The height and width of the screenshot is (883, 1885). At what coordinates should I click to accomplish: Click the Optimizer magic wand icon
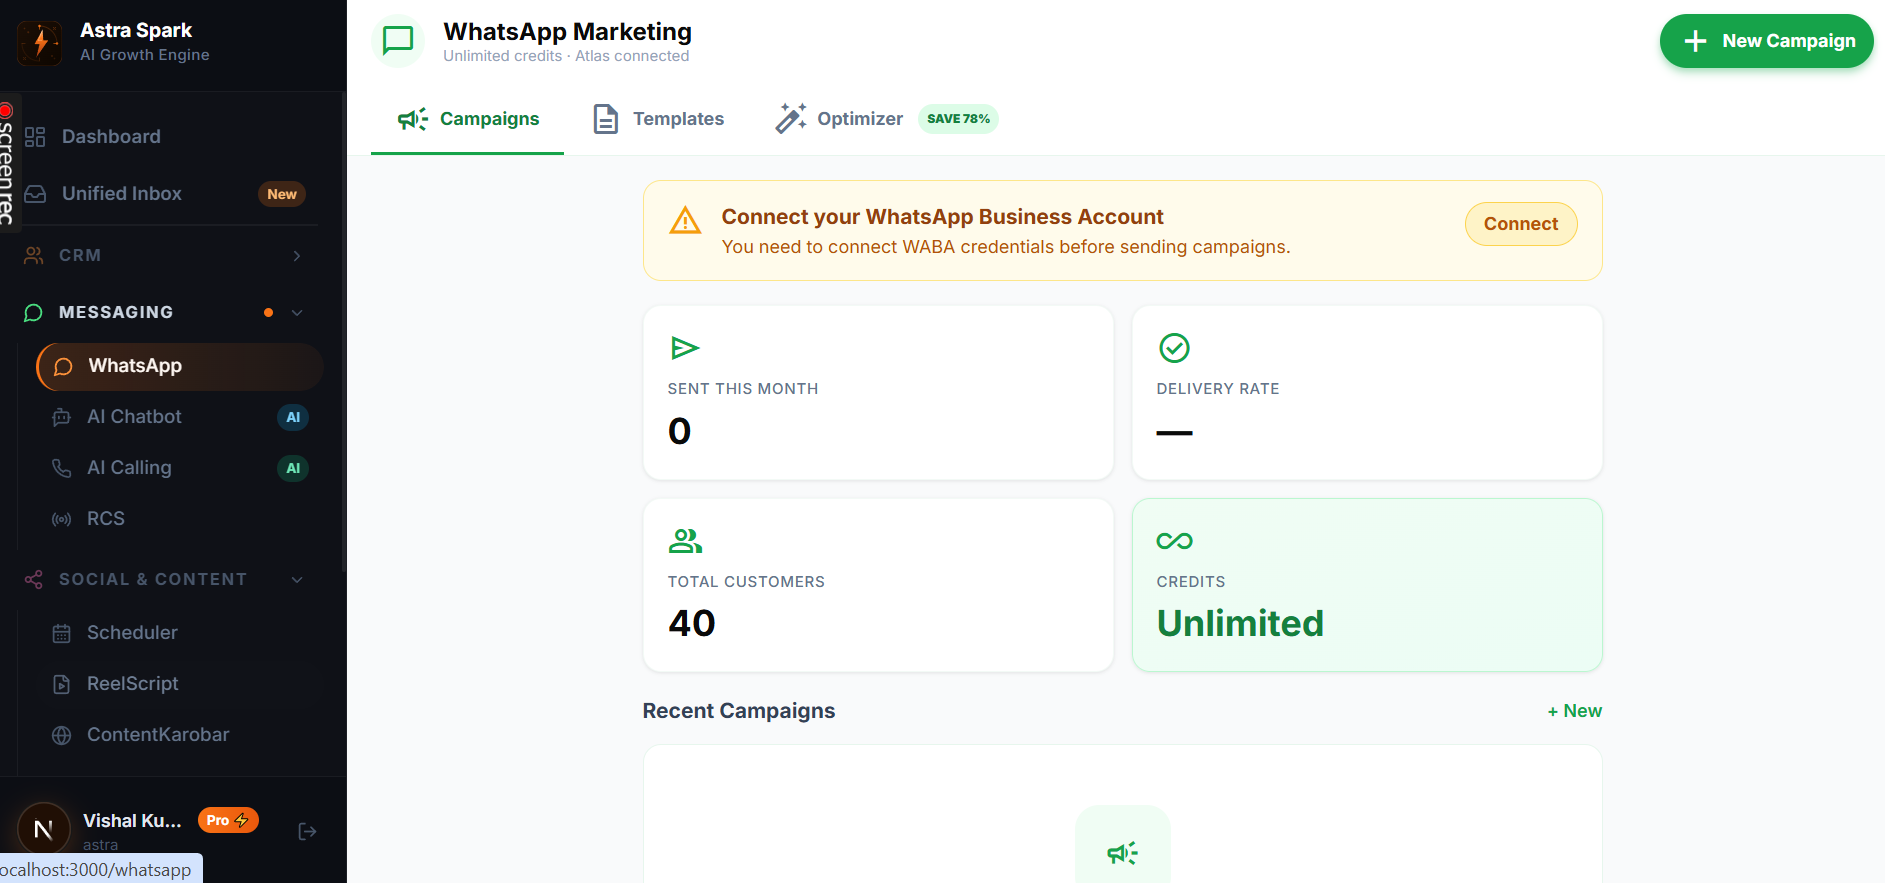pos(791,118)
